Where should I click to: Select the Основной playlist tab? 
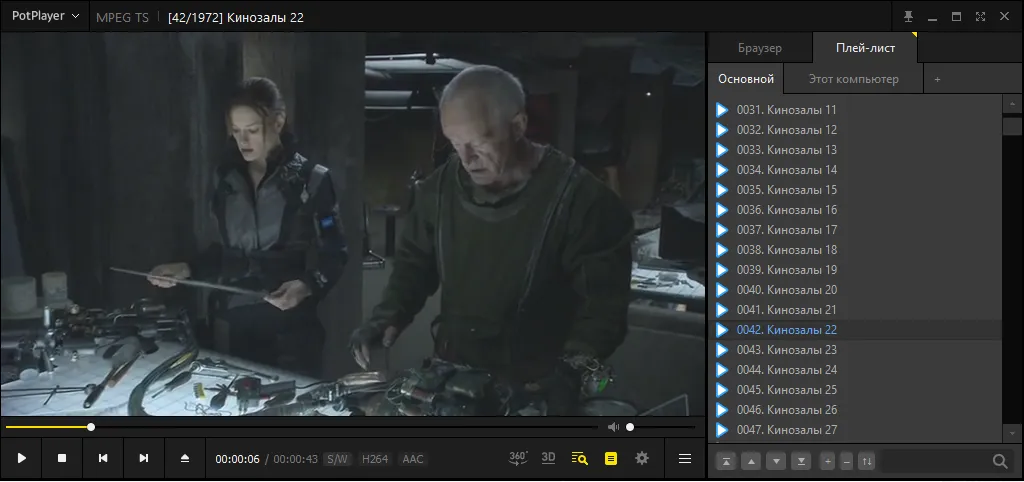click(746, 79)
